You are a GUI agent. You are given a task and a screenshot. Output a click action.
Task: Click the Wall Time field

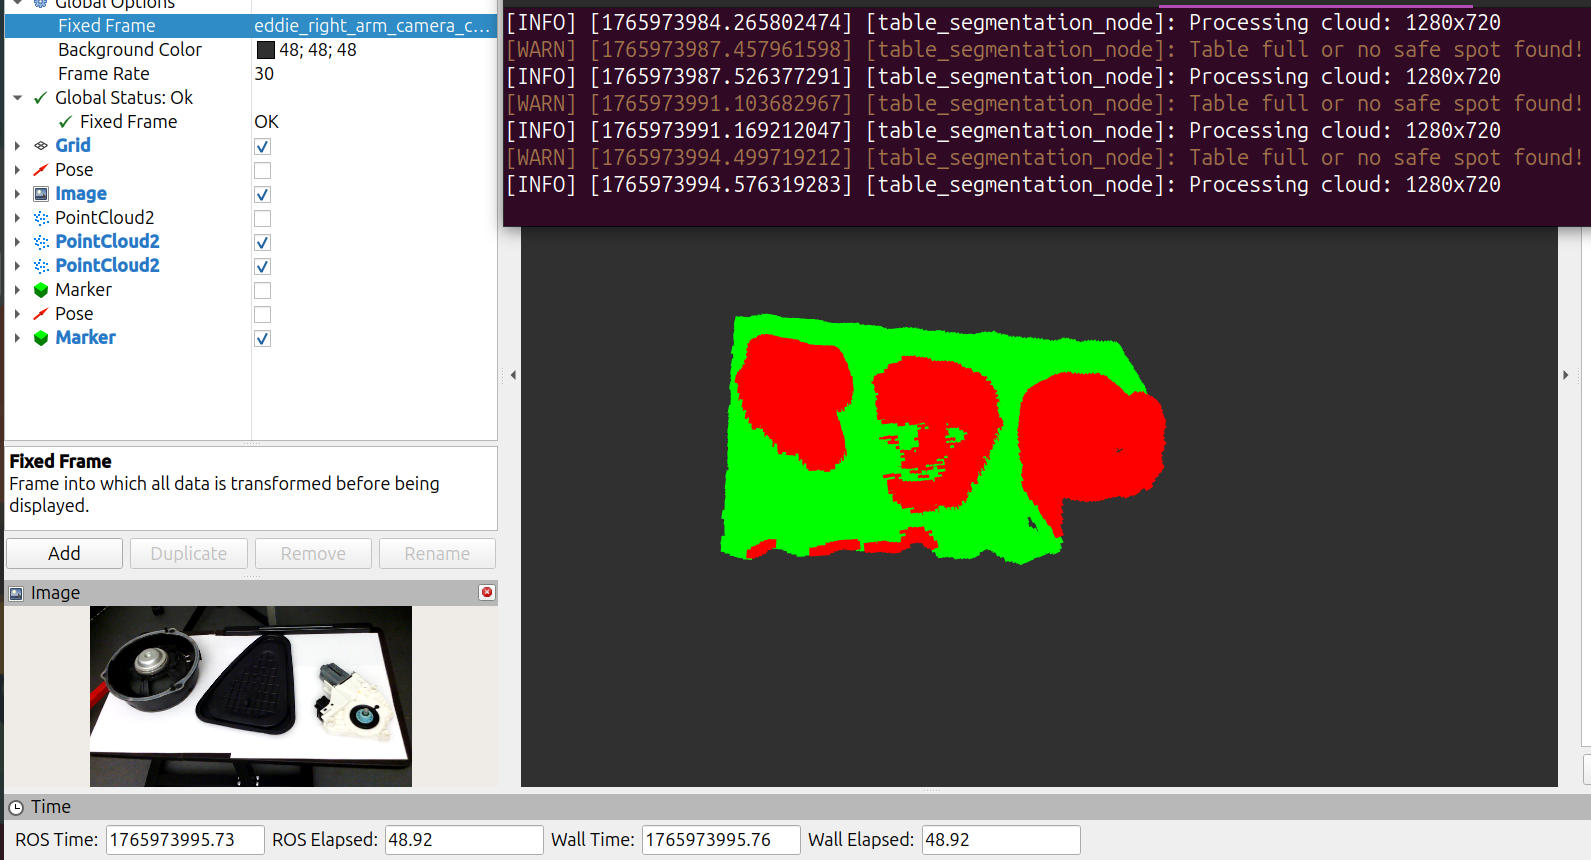tap(721, 840)
